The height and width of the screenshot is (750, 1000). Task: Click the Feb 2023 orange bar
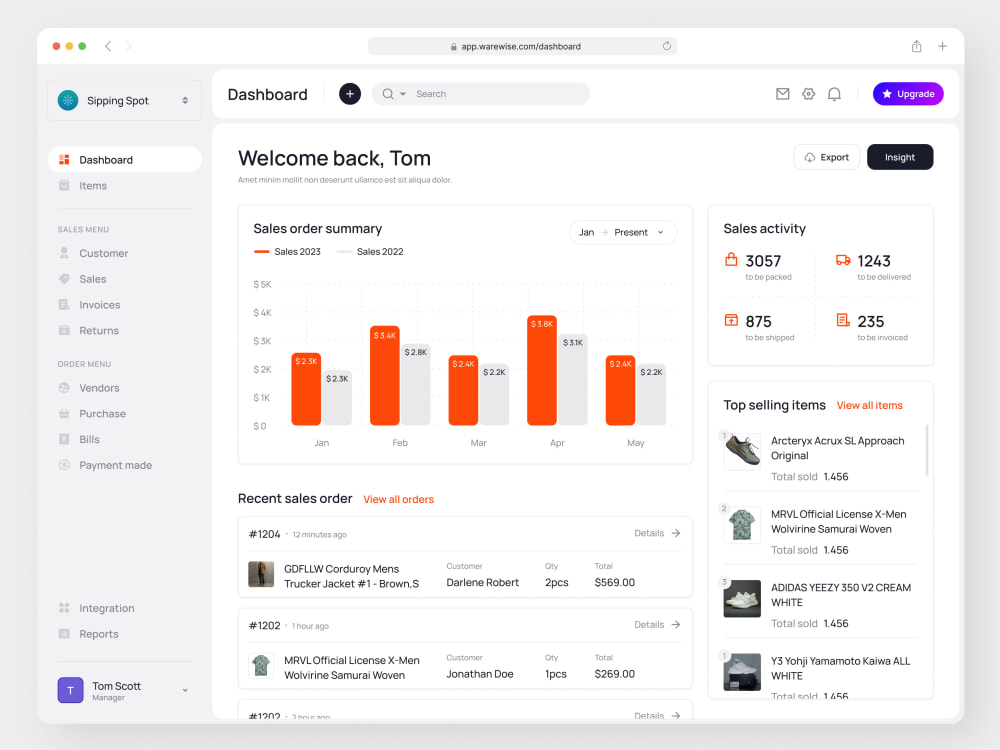coord(385,376)
